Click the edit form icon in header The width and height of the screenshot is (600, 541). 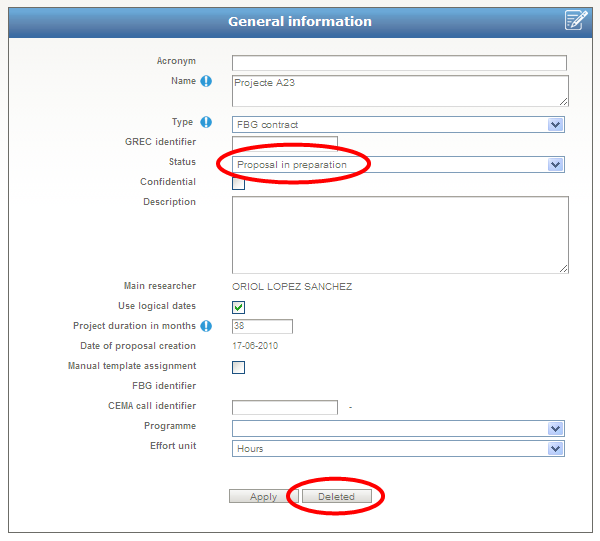tap(576, 21)
